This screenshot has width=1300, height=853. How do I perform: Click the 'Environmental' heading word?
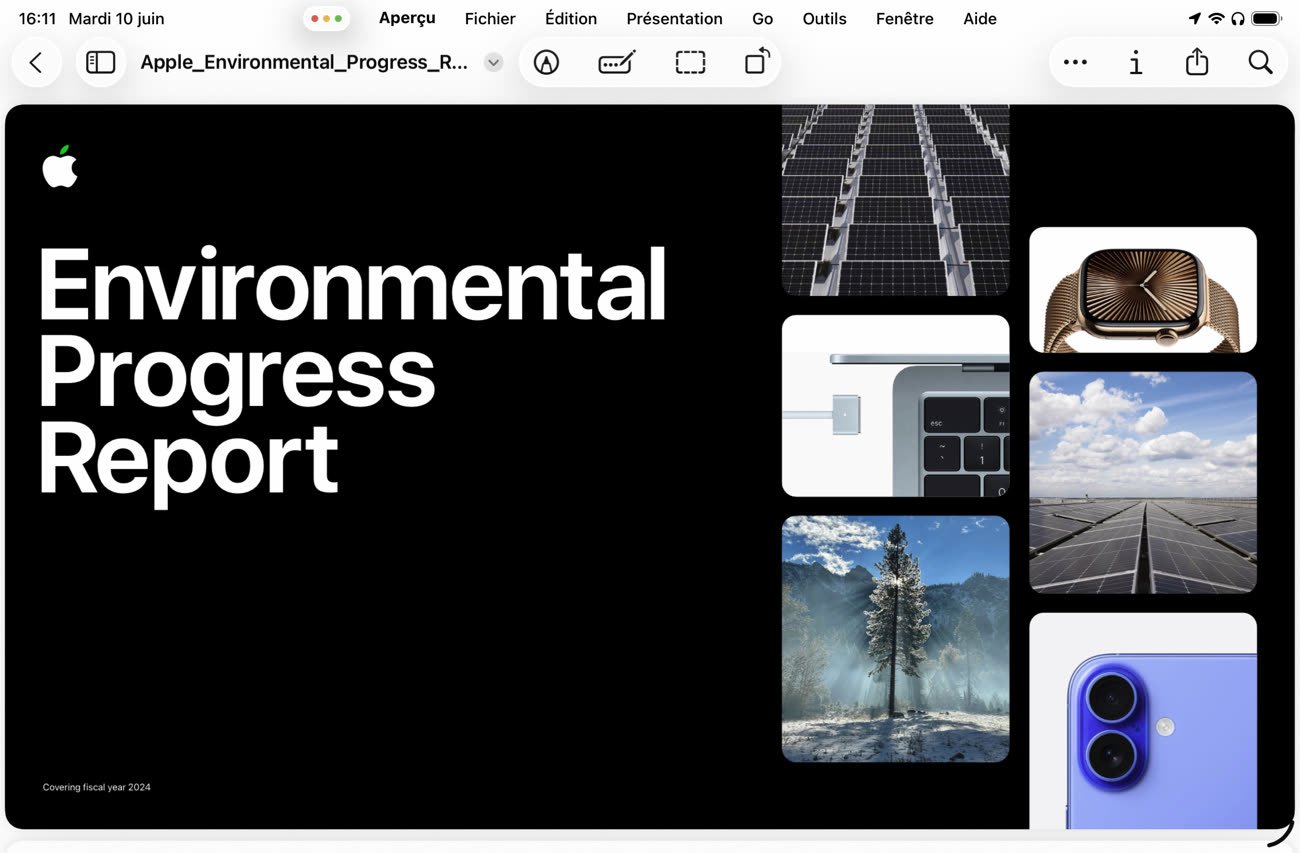352,284
